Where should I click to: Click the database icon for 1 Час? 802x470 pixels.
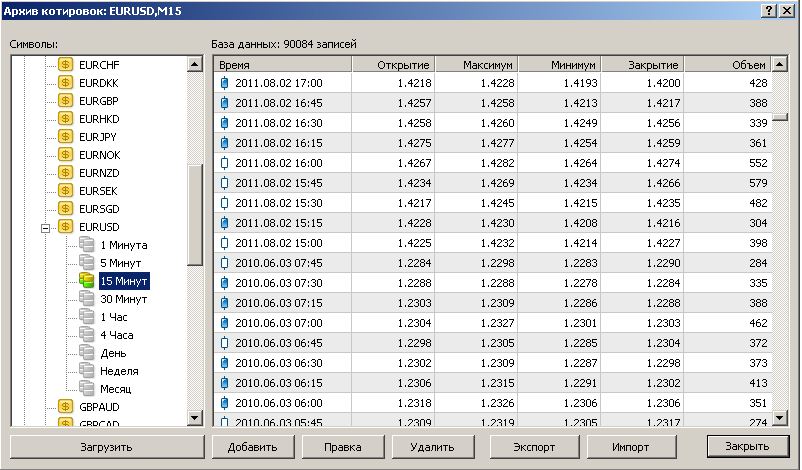[x=86, y=317]
